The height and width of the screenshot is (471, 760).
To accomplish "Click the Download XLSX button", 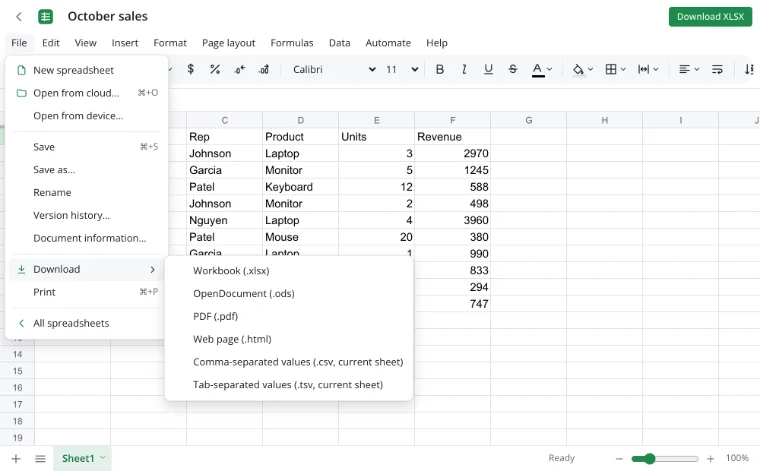I will tap(710, 16).
